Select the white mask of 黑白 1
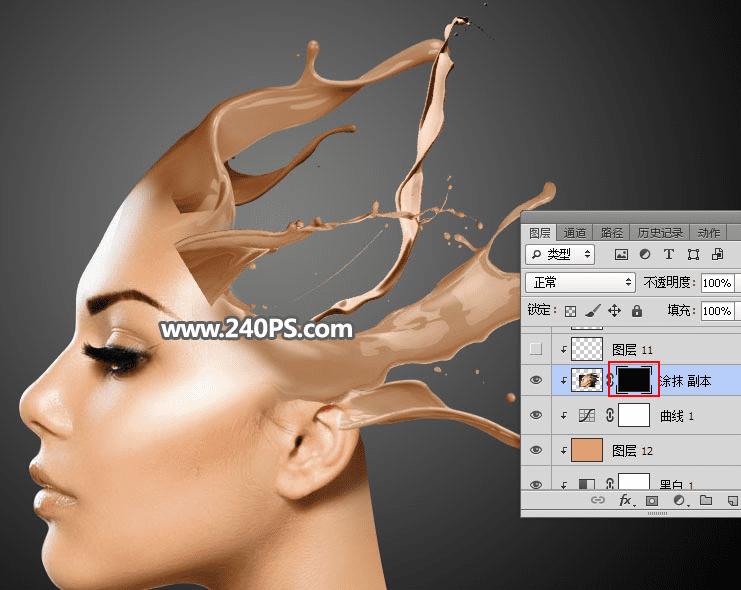This screenshot has height=590, width=741. (x=634, y=482)
